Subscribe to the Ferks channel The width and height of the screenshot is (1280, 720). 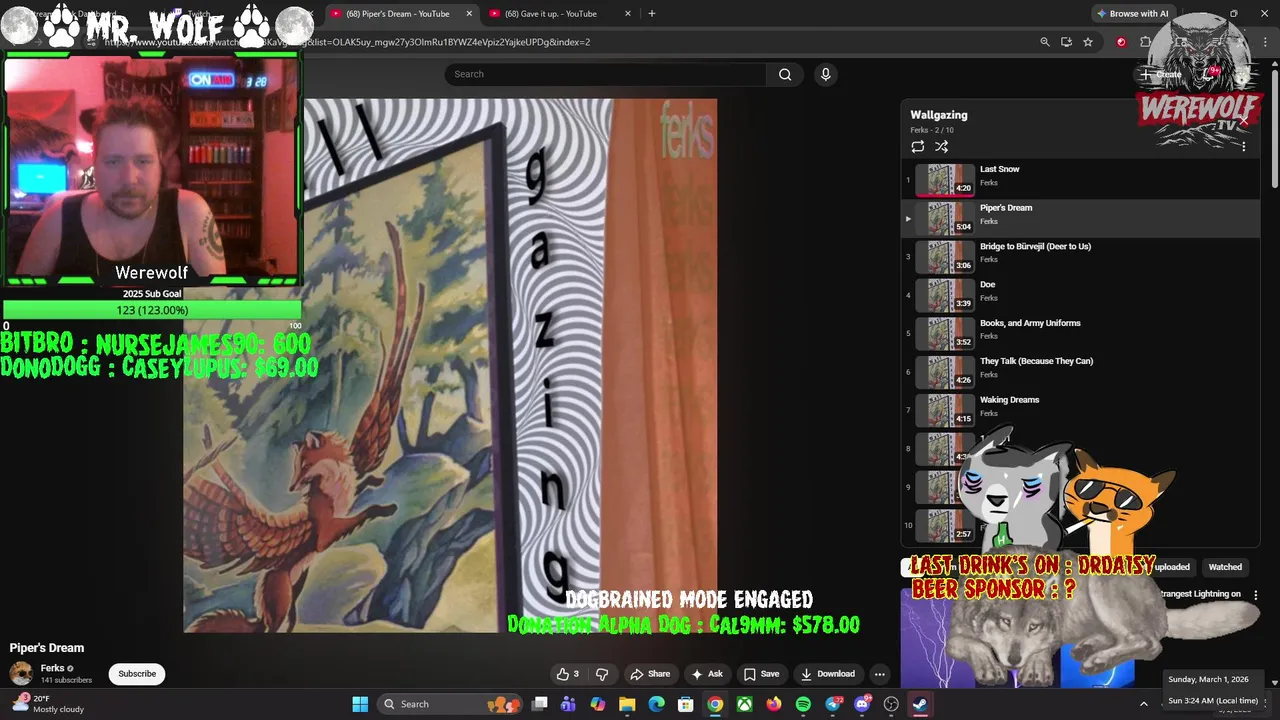(x=137, y=674)
